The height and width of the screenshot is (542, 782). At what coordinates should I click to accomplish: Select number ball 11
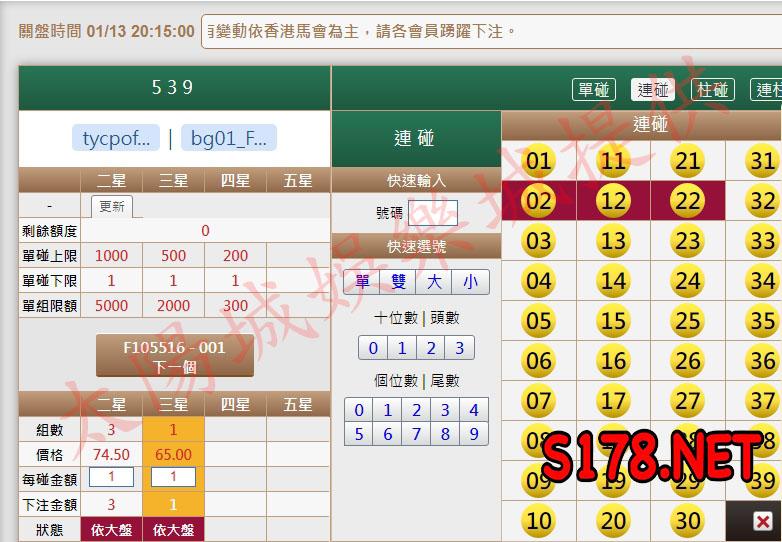point(613,161)
